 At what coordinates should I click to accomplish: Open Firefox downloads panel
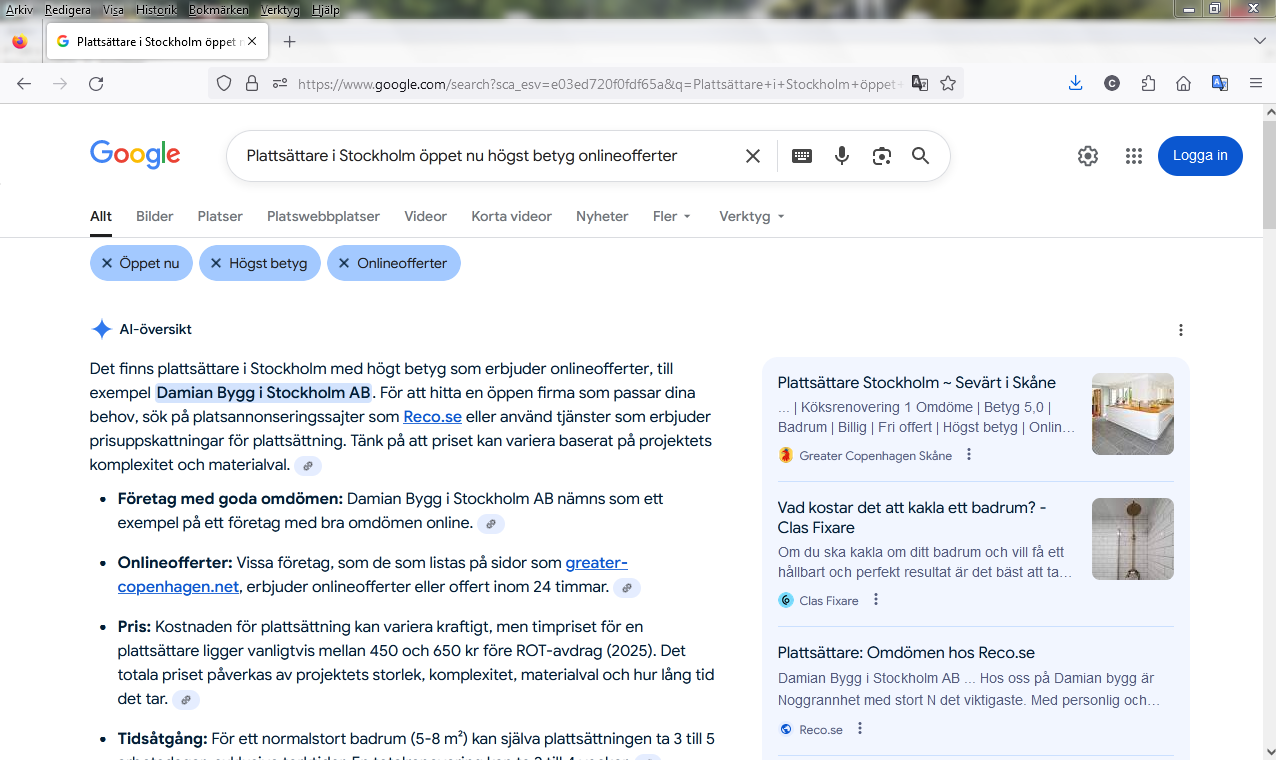(x=1076, y=84)
